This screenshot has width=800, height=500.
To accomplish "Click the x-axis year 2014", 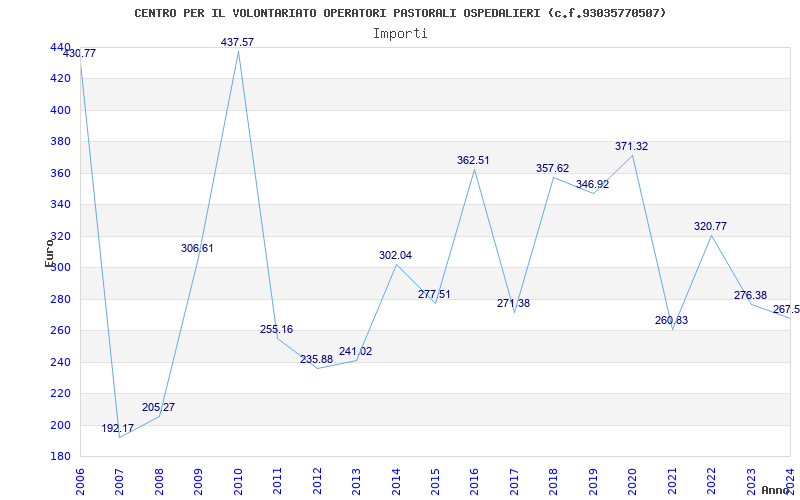I will [396, 482].
